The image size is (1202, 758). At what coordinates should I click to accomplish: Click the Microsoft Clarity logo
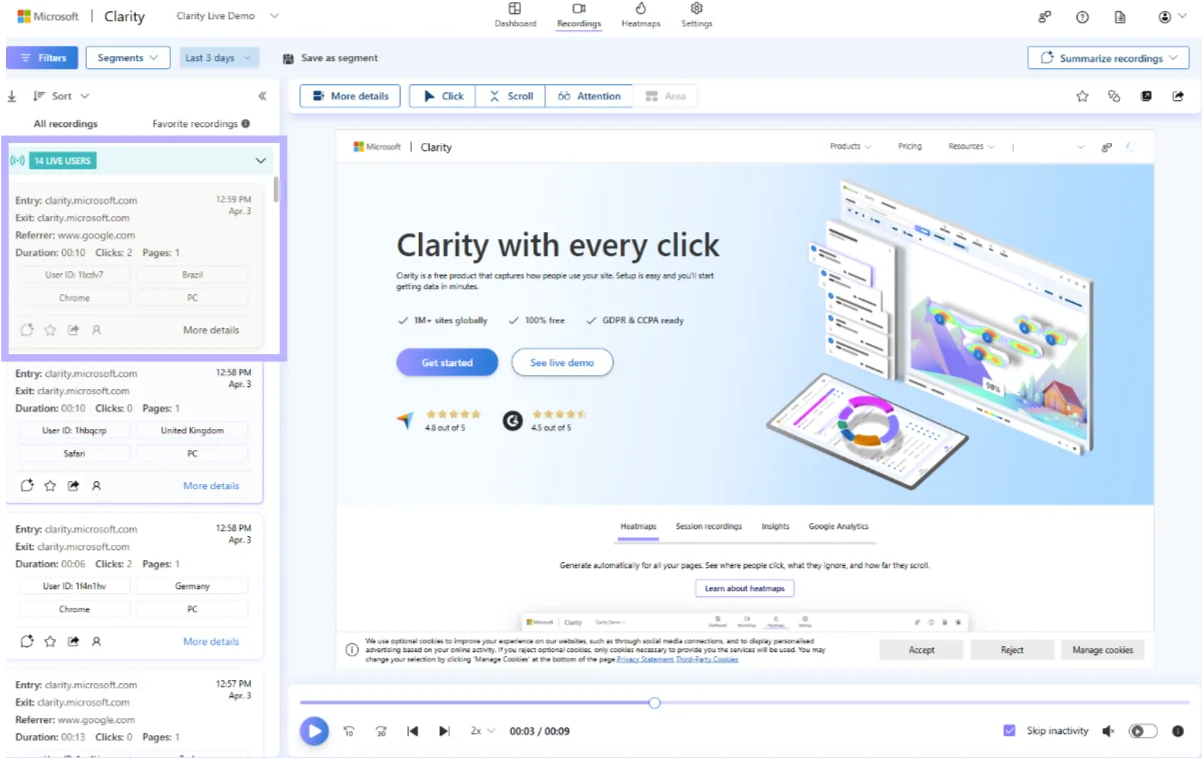(81, 17)
